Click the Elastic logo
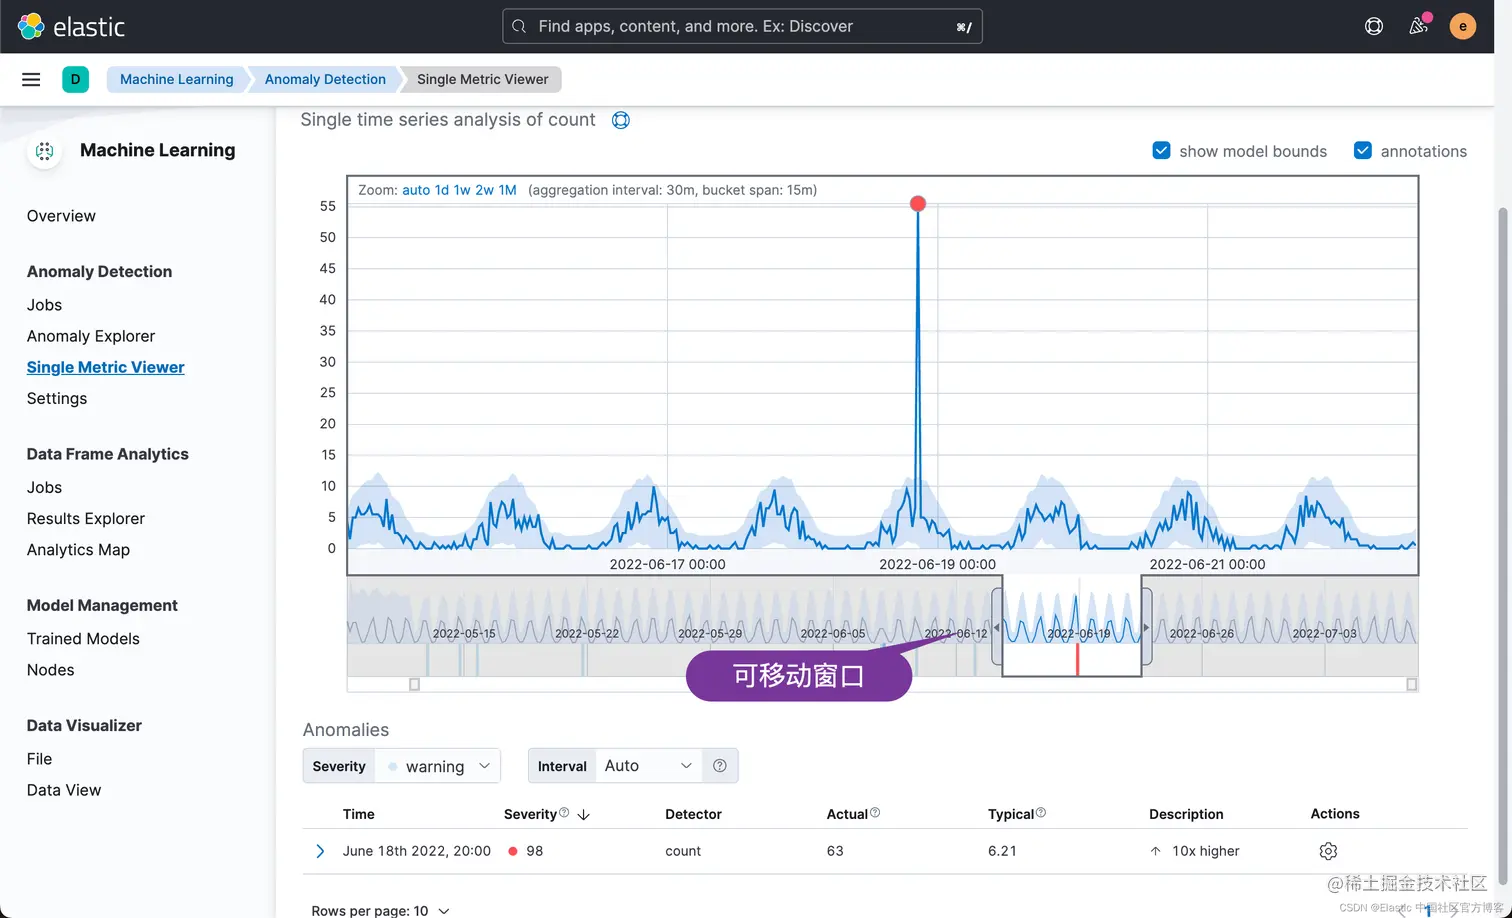 click(x=71, y=26)
